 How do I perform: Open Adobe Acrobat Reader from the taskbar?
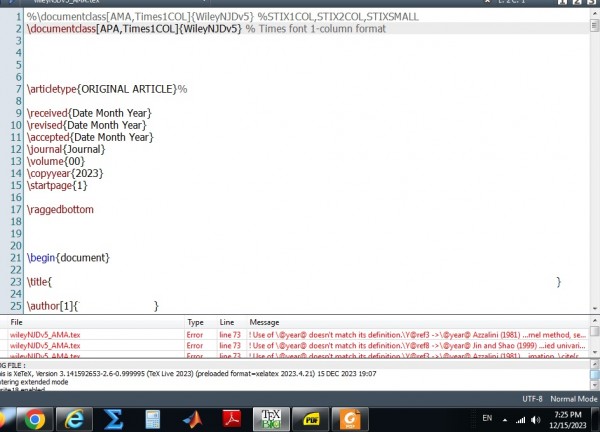[x=230, y=418]
